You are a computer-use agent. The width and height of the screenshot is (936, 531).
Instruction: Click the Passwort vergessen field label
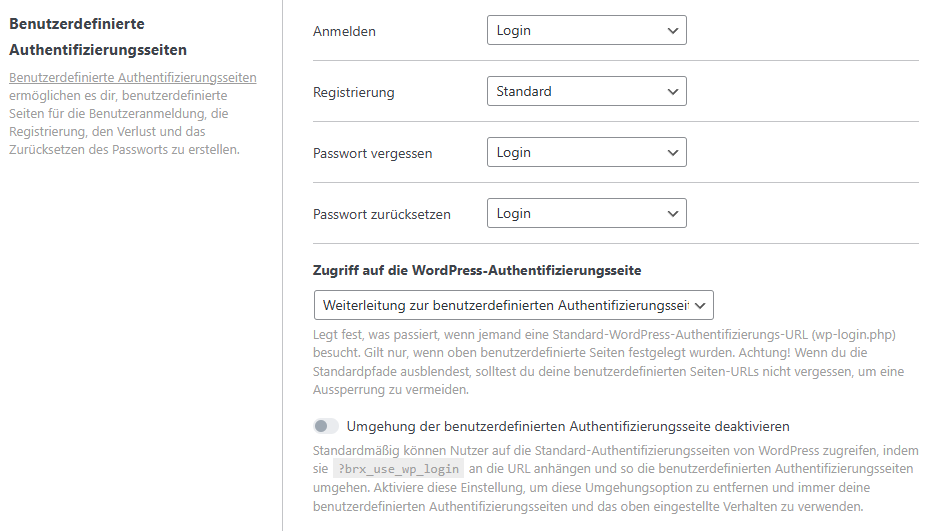(373, 154)
